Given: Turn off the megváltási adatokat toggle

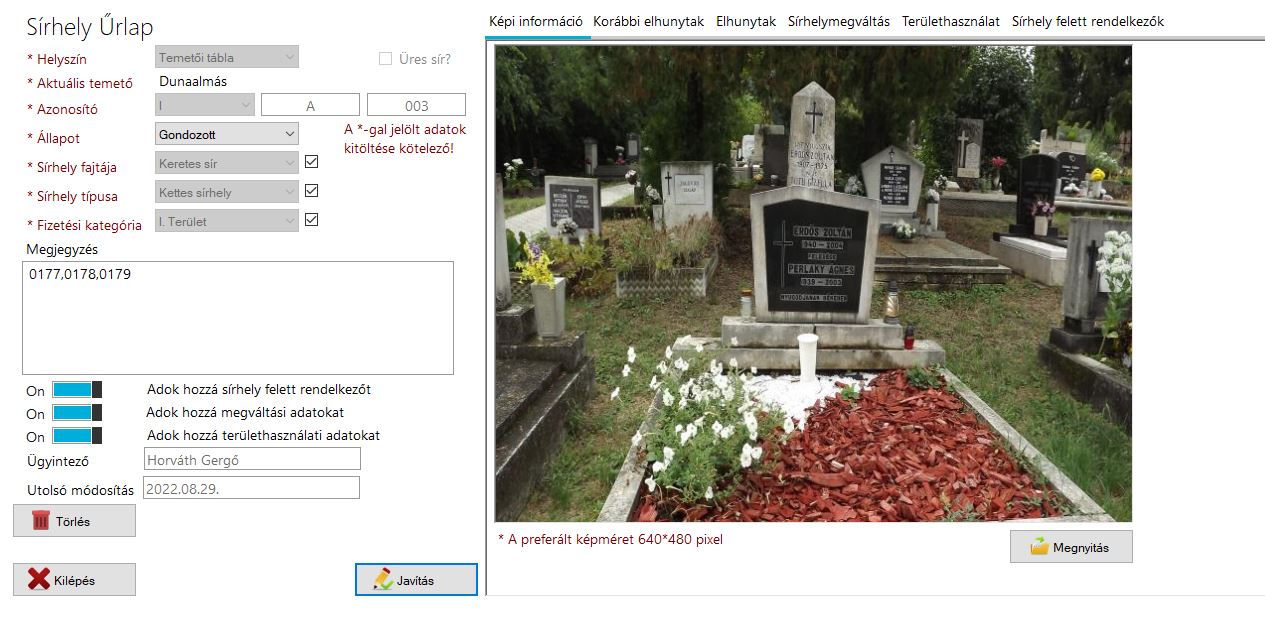Looking at the screenshot, I should pos(77,413).
